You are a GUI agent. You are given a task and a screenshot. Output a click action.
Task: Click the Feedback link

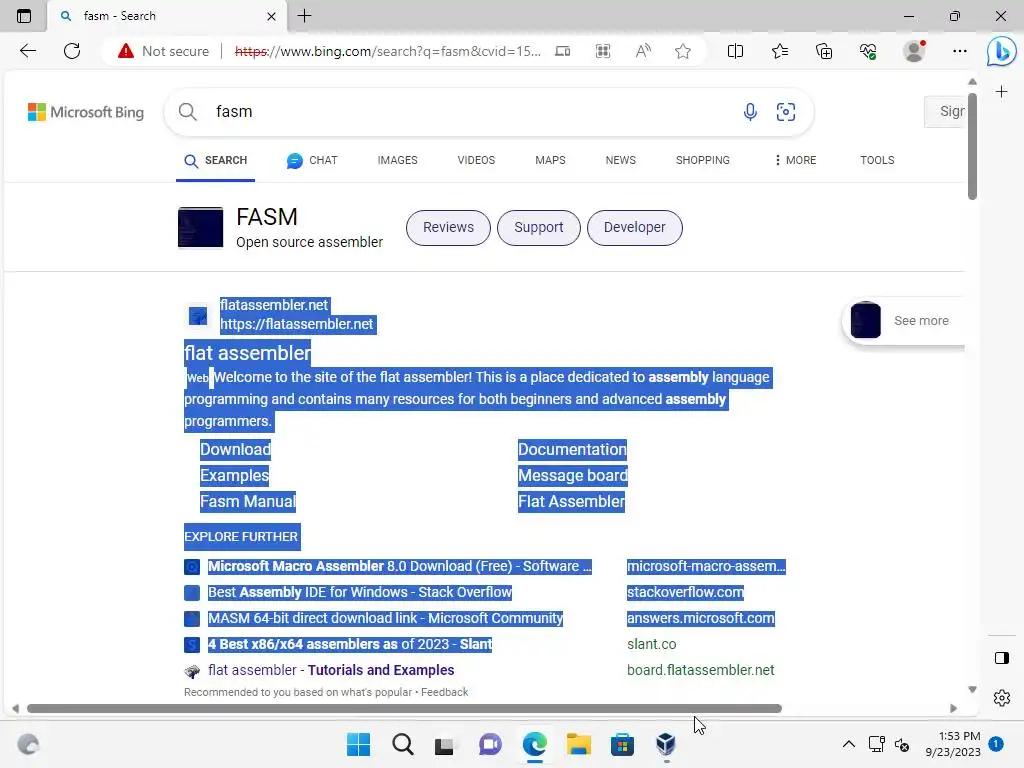(444, 692)
